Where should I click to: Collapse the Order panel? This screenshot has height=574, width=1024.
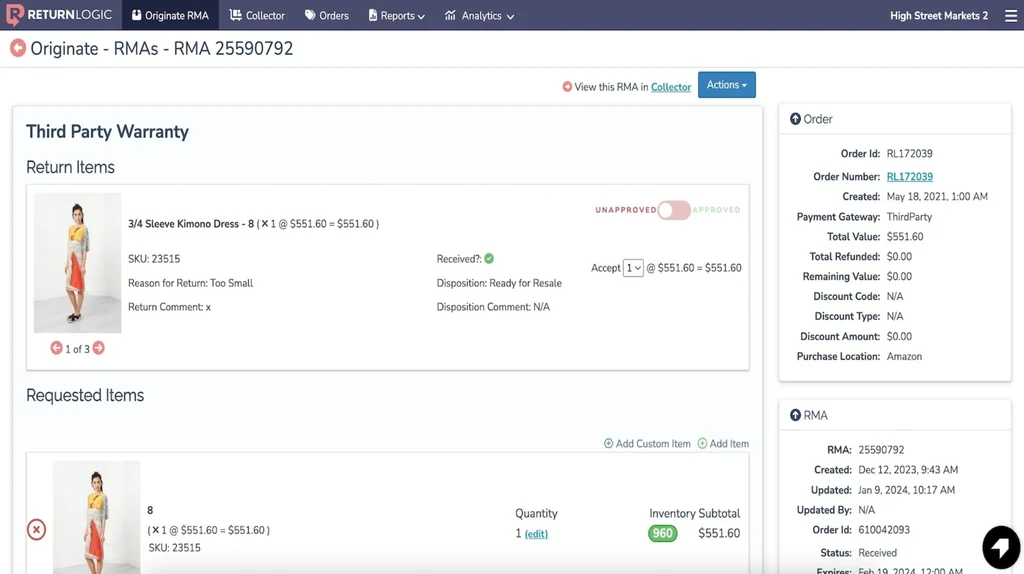coord(795,119)
